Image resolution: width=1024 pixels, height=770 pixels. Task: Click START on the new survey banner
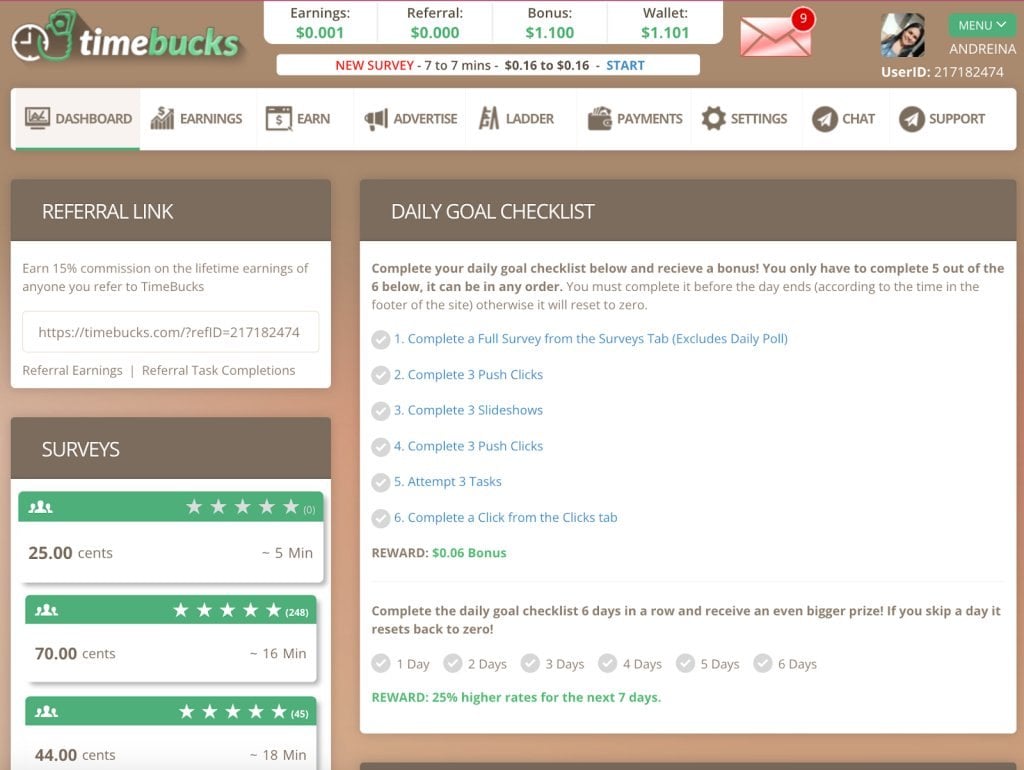(x=625, y=65)
